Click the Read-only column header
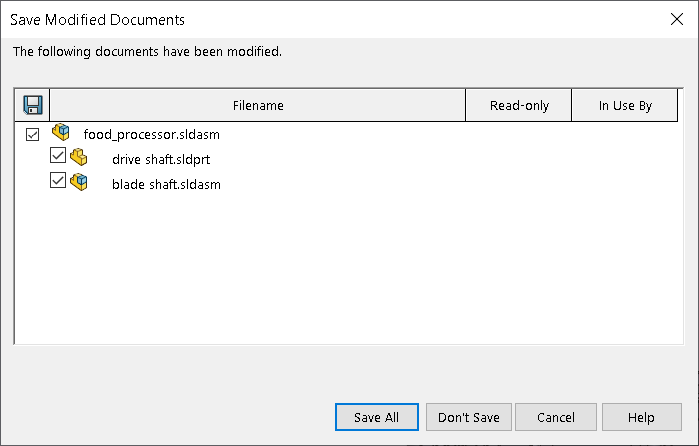 (x=519, y=105)
